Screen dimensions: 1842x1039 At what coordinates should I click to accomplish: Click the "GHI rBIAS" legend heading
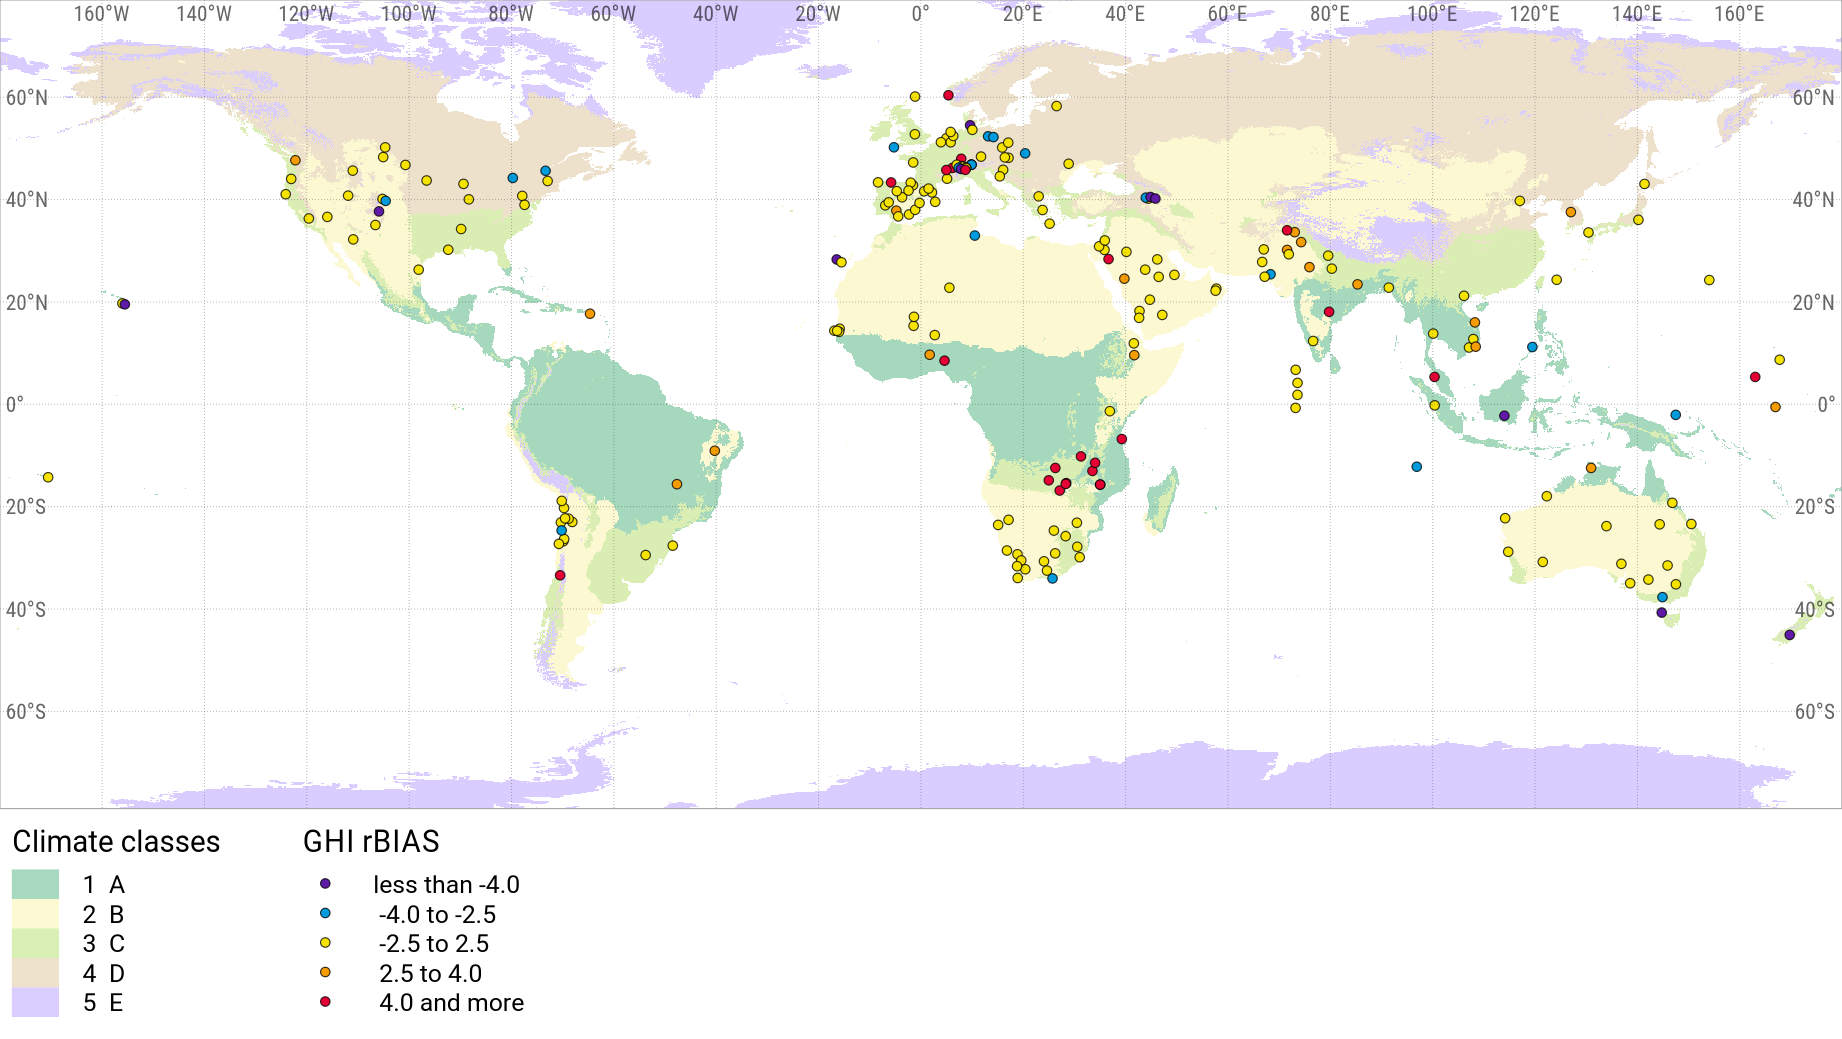point(374,842)
